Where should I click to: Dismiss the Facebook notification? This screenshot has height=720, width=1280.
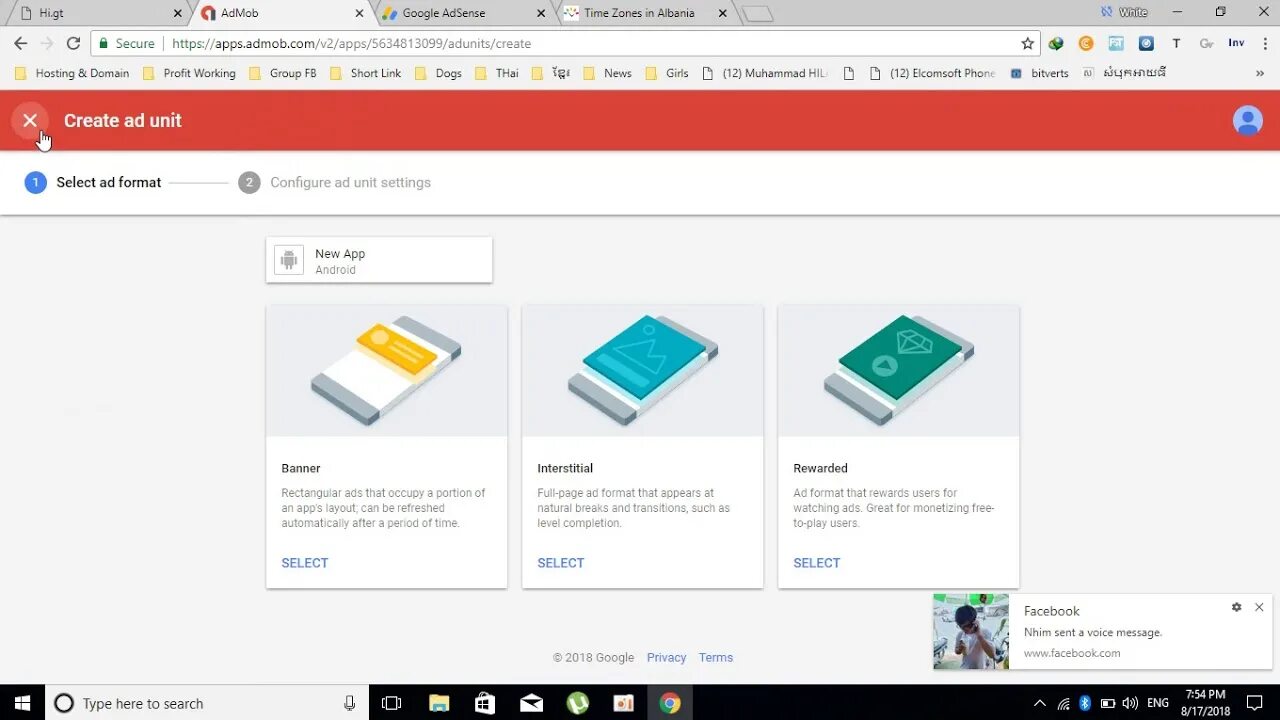(x=1259, y=607)
